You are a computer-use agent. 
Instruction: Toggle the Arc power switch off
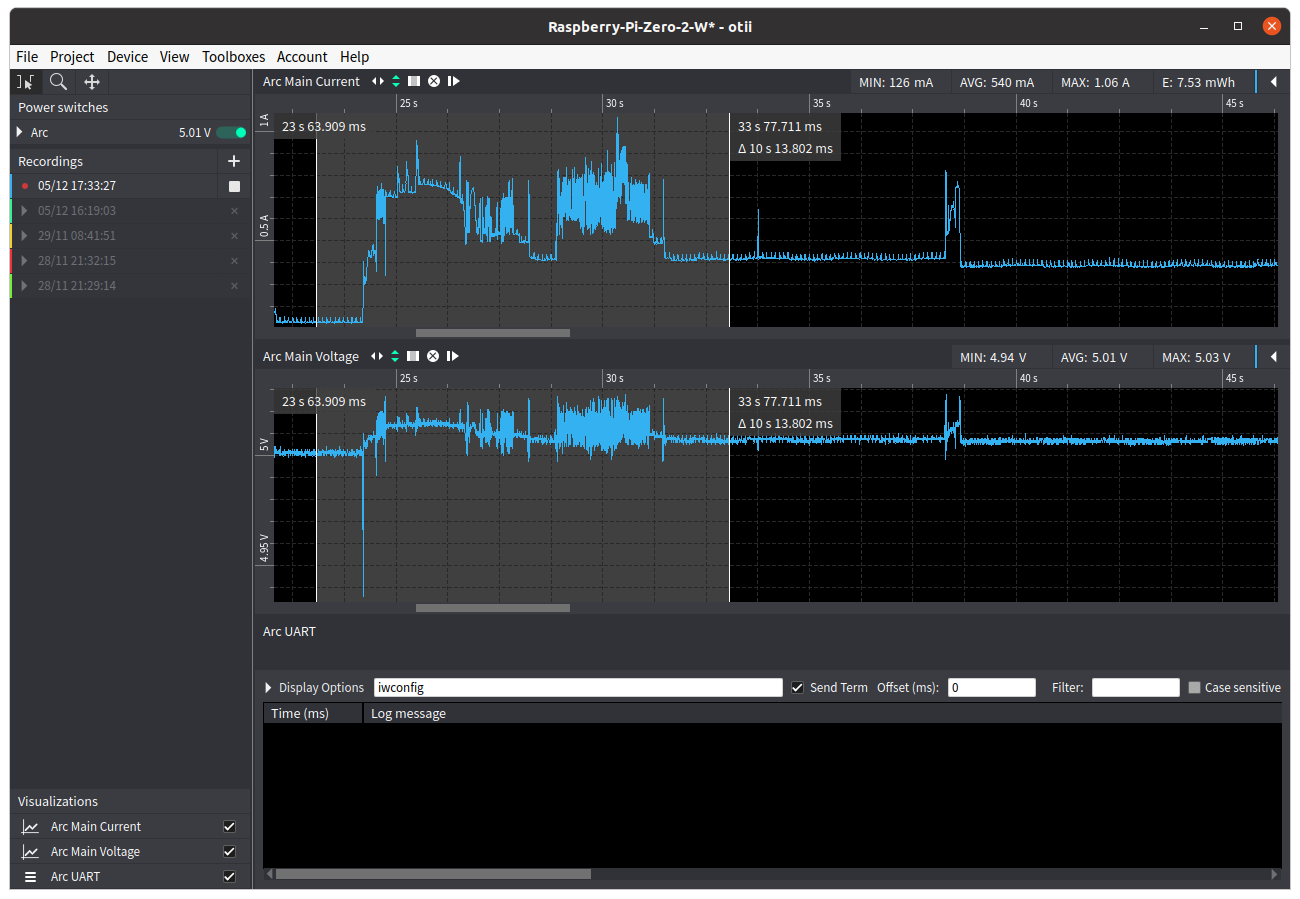232,133
